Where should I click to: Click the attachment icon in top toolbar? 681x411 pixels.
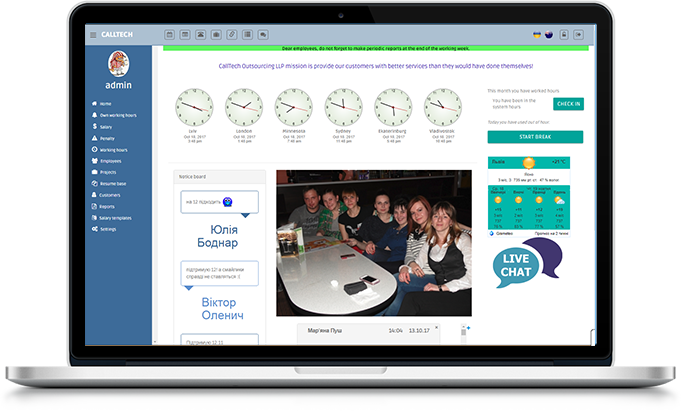pos(232,35)
